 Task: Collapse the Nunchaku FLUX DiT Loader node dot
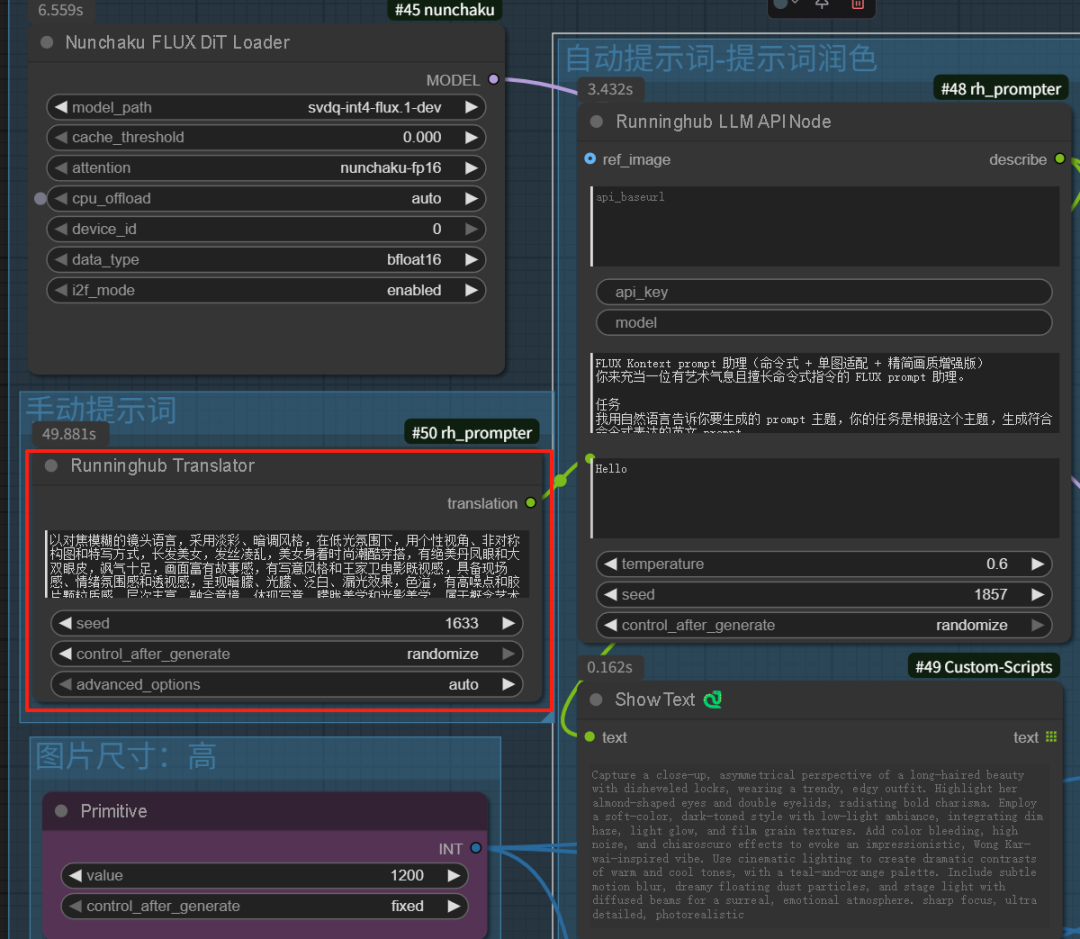click(47, 42)
